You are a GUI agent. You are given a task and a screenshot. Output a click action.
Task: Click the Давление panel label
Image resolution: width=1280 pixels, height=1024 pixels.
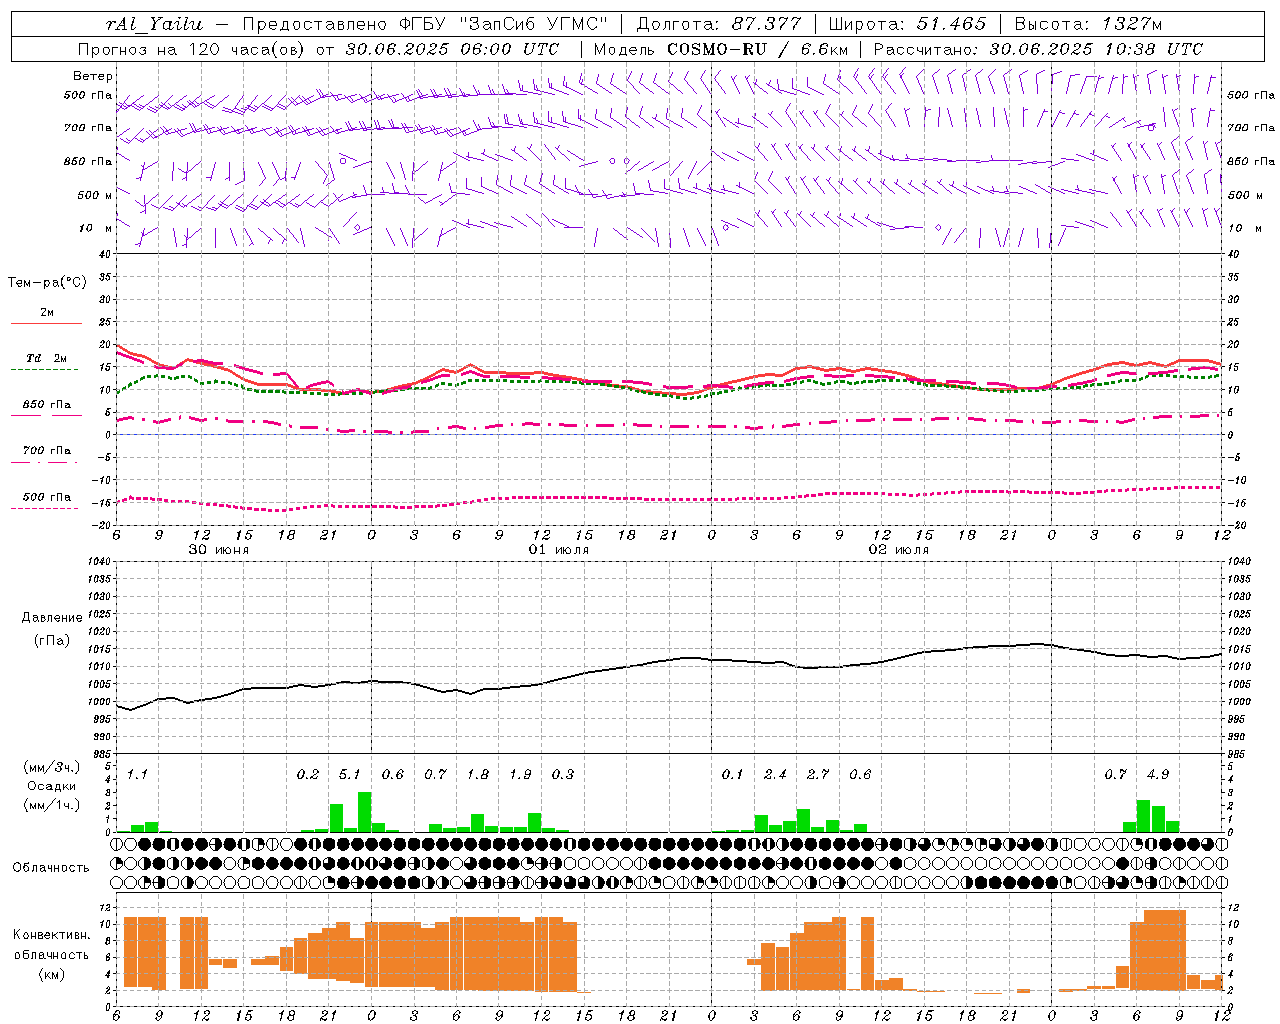(51, 618)
